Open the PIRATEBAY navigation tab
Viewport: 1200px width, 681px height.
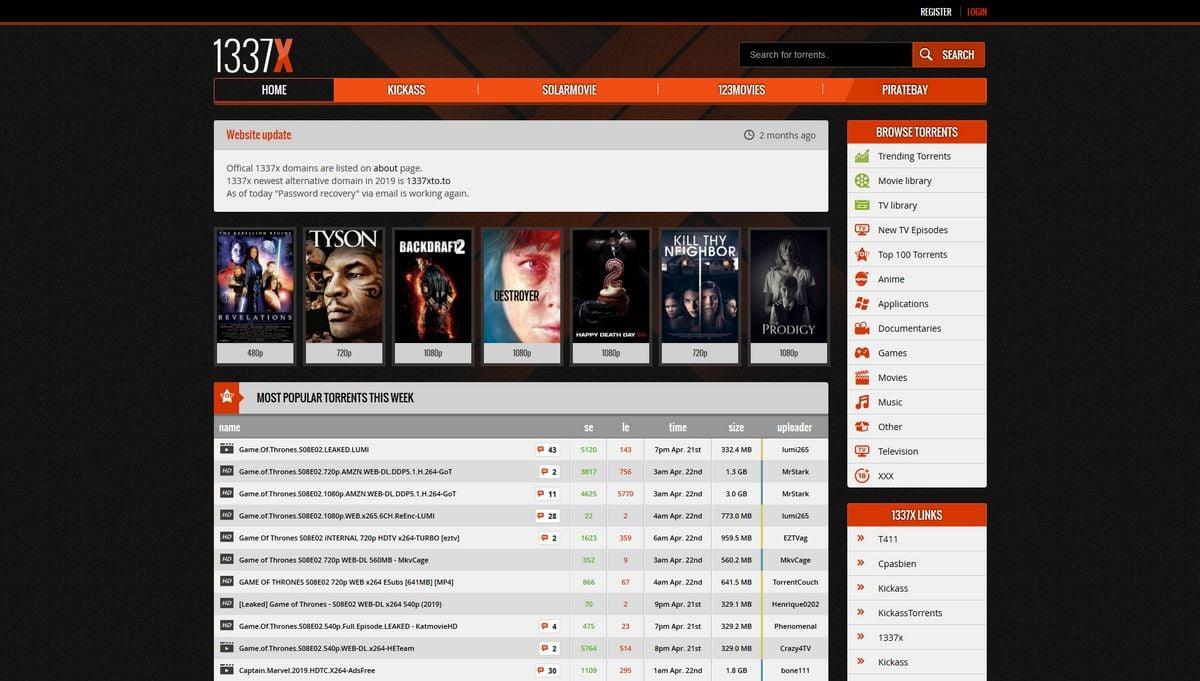click(x=905, y=90)
